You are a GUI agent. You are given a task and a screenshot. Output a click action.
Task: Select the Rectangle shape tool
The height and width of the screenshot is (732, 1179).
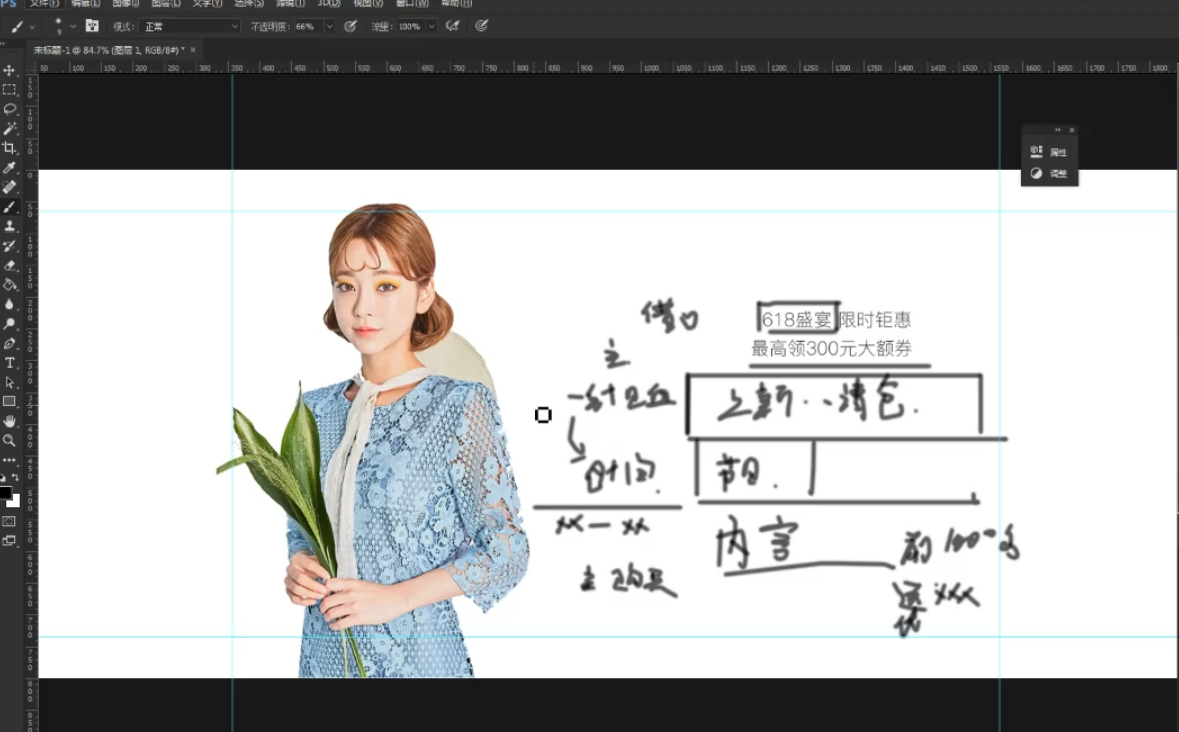(10, 402)
